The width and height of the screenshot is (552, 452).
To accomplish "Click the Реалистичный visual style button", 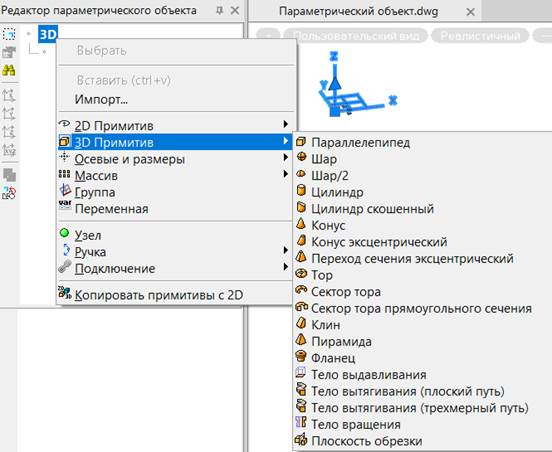I will coord(480,36).
